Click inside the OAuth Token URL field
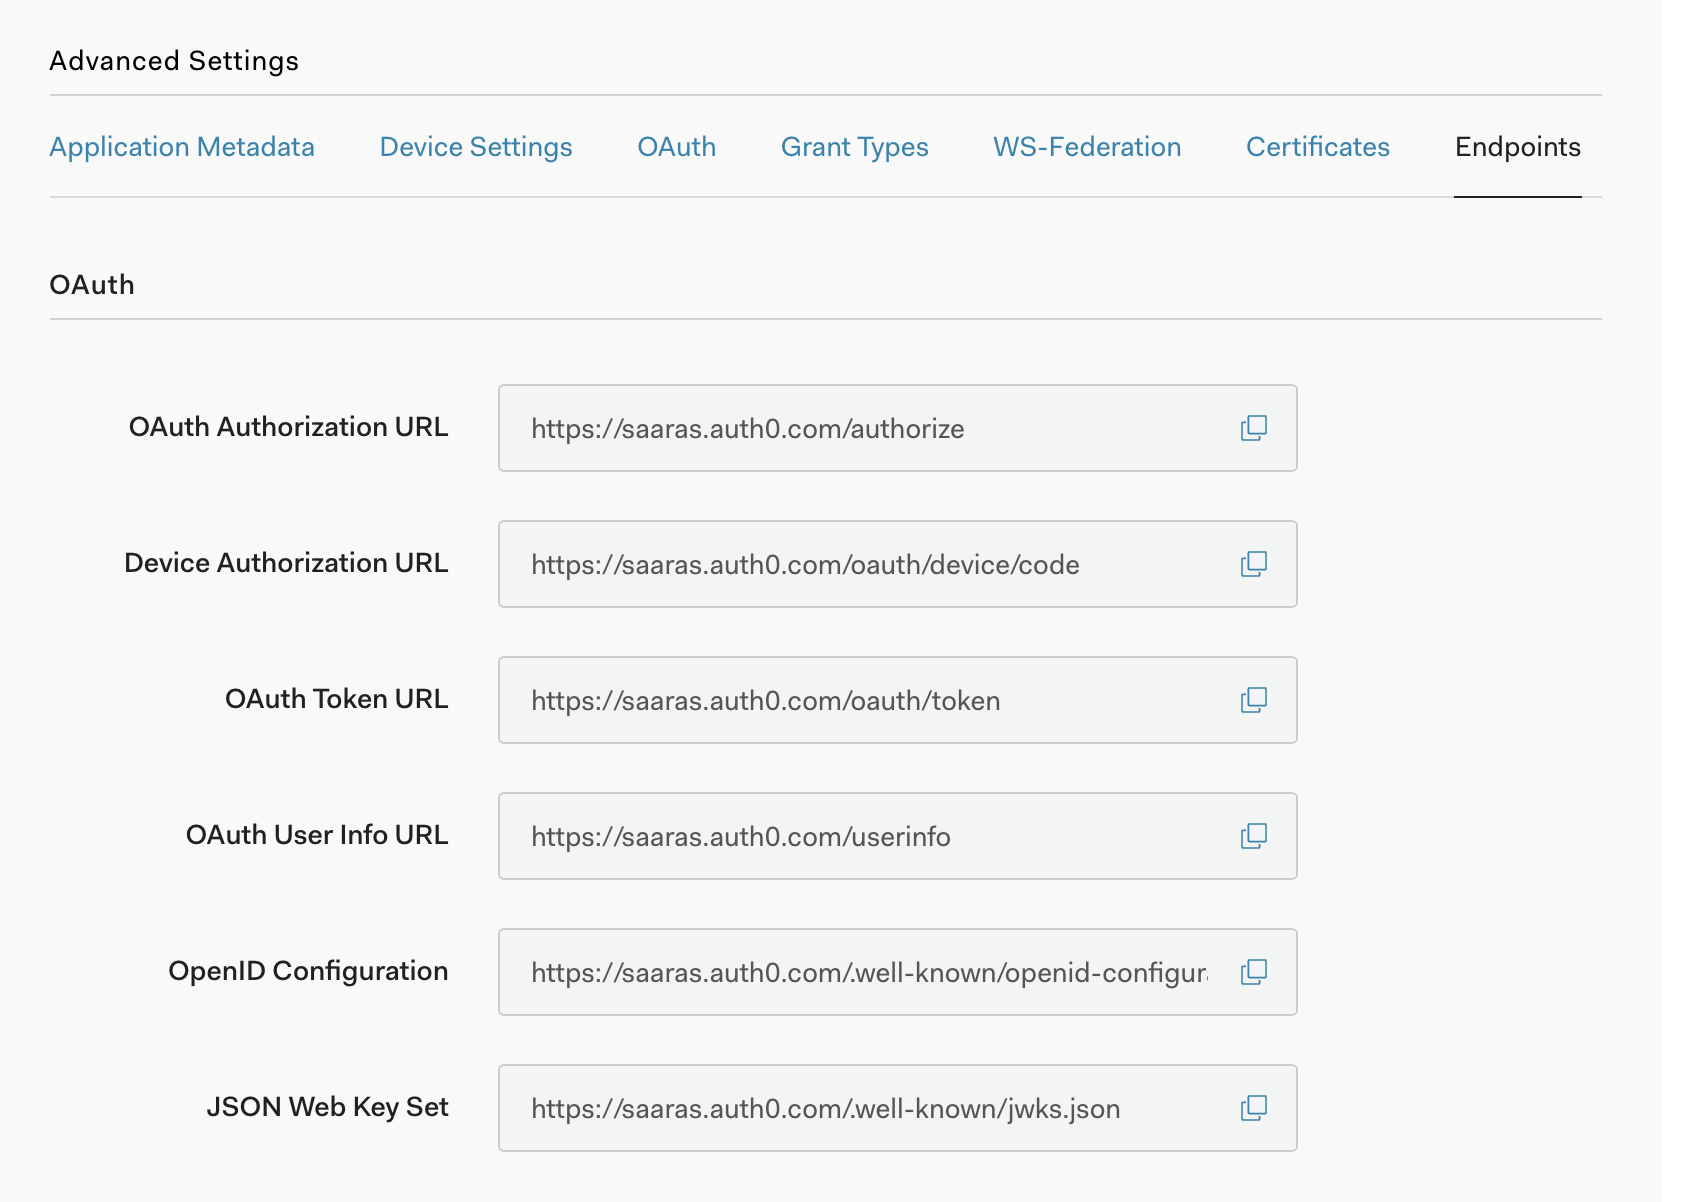 click(x=860, y=701)
